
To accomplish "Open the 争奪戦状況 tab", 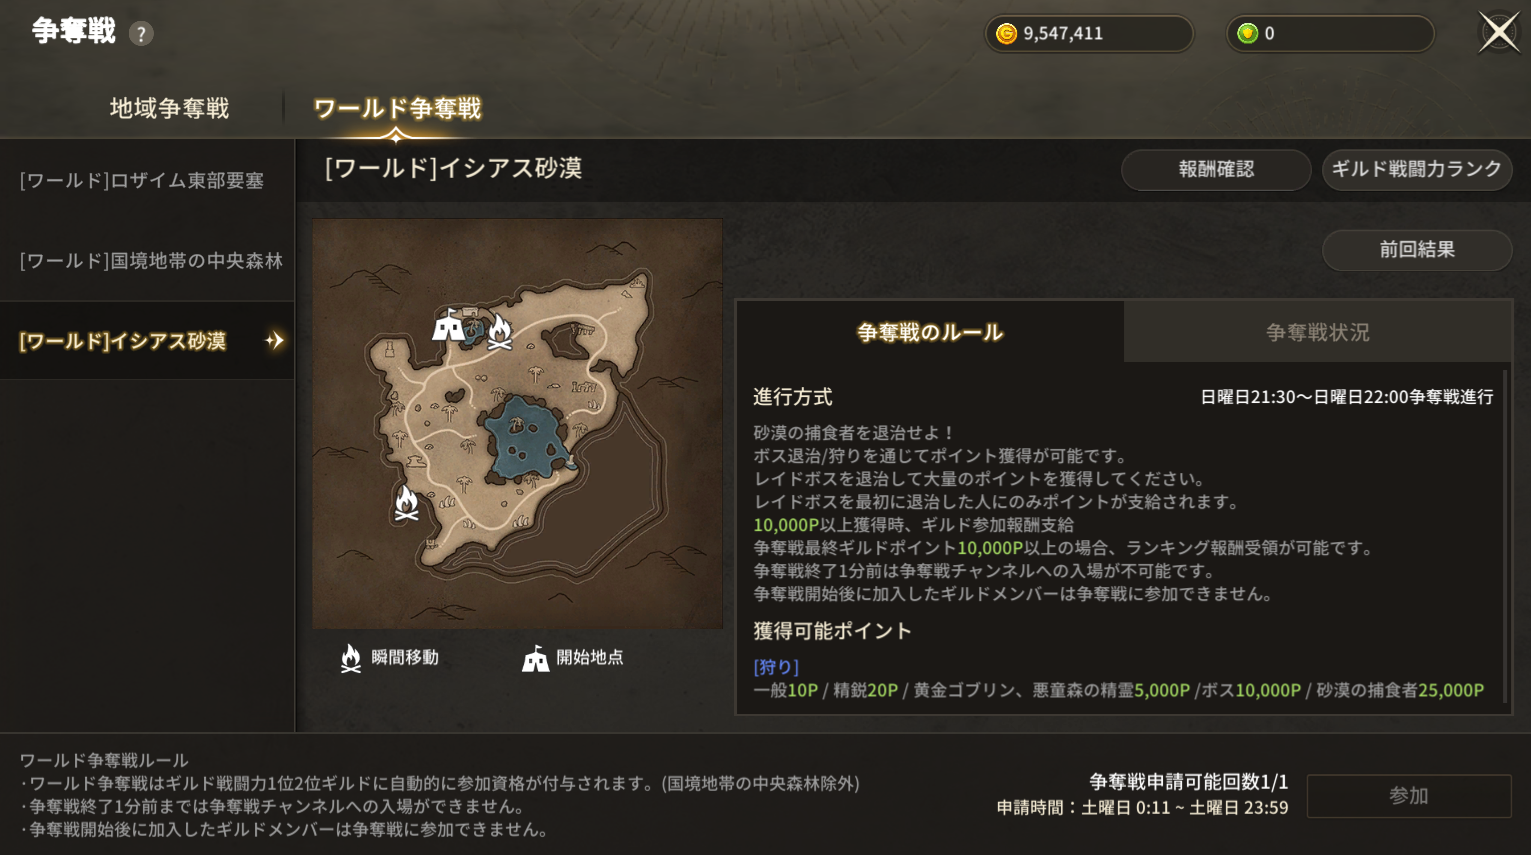I will pyautogui.click(x=1317, y=332).
